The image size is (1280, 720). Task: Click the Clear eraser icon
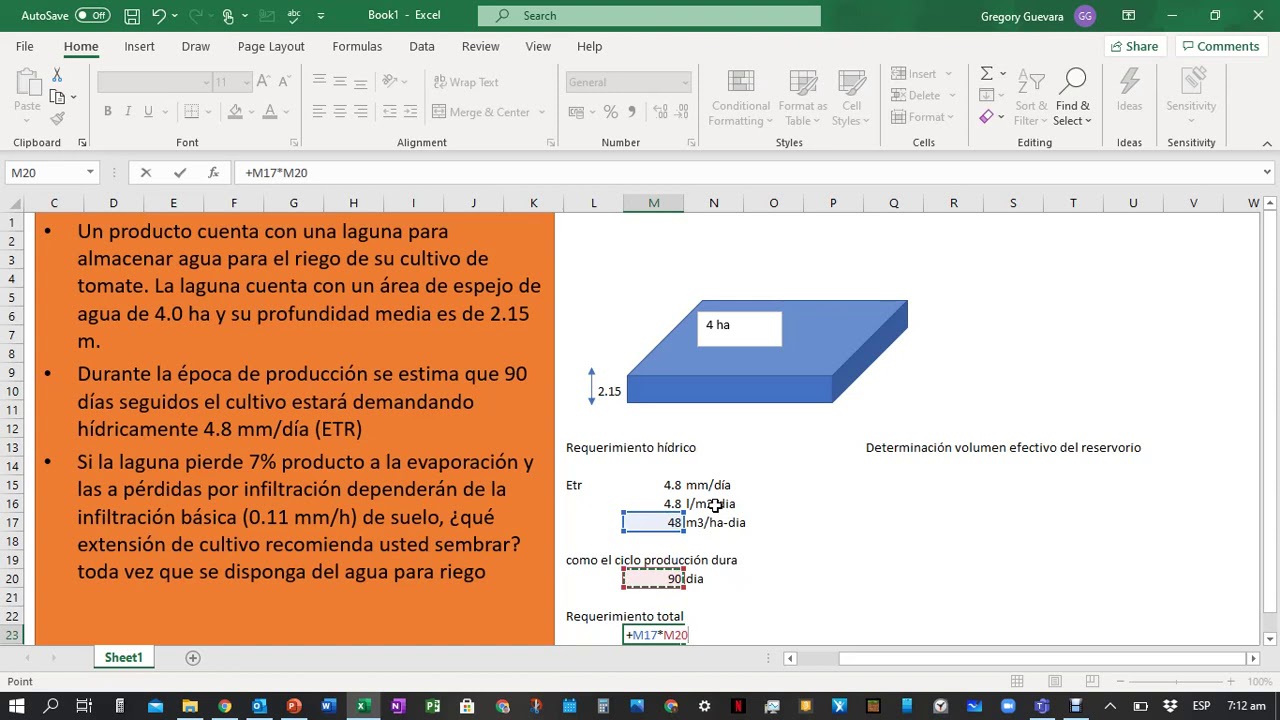coord(987,117)
